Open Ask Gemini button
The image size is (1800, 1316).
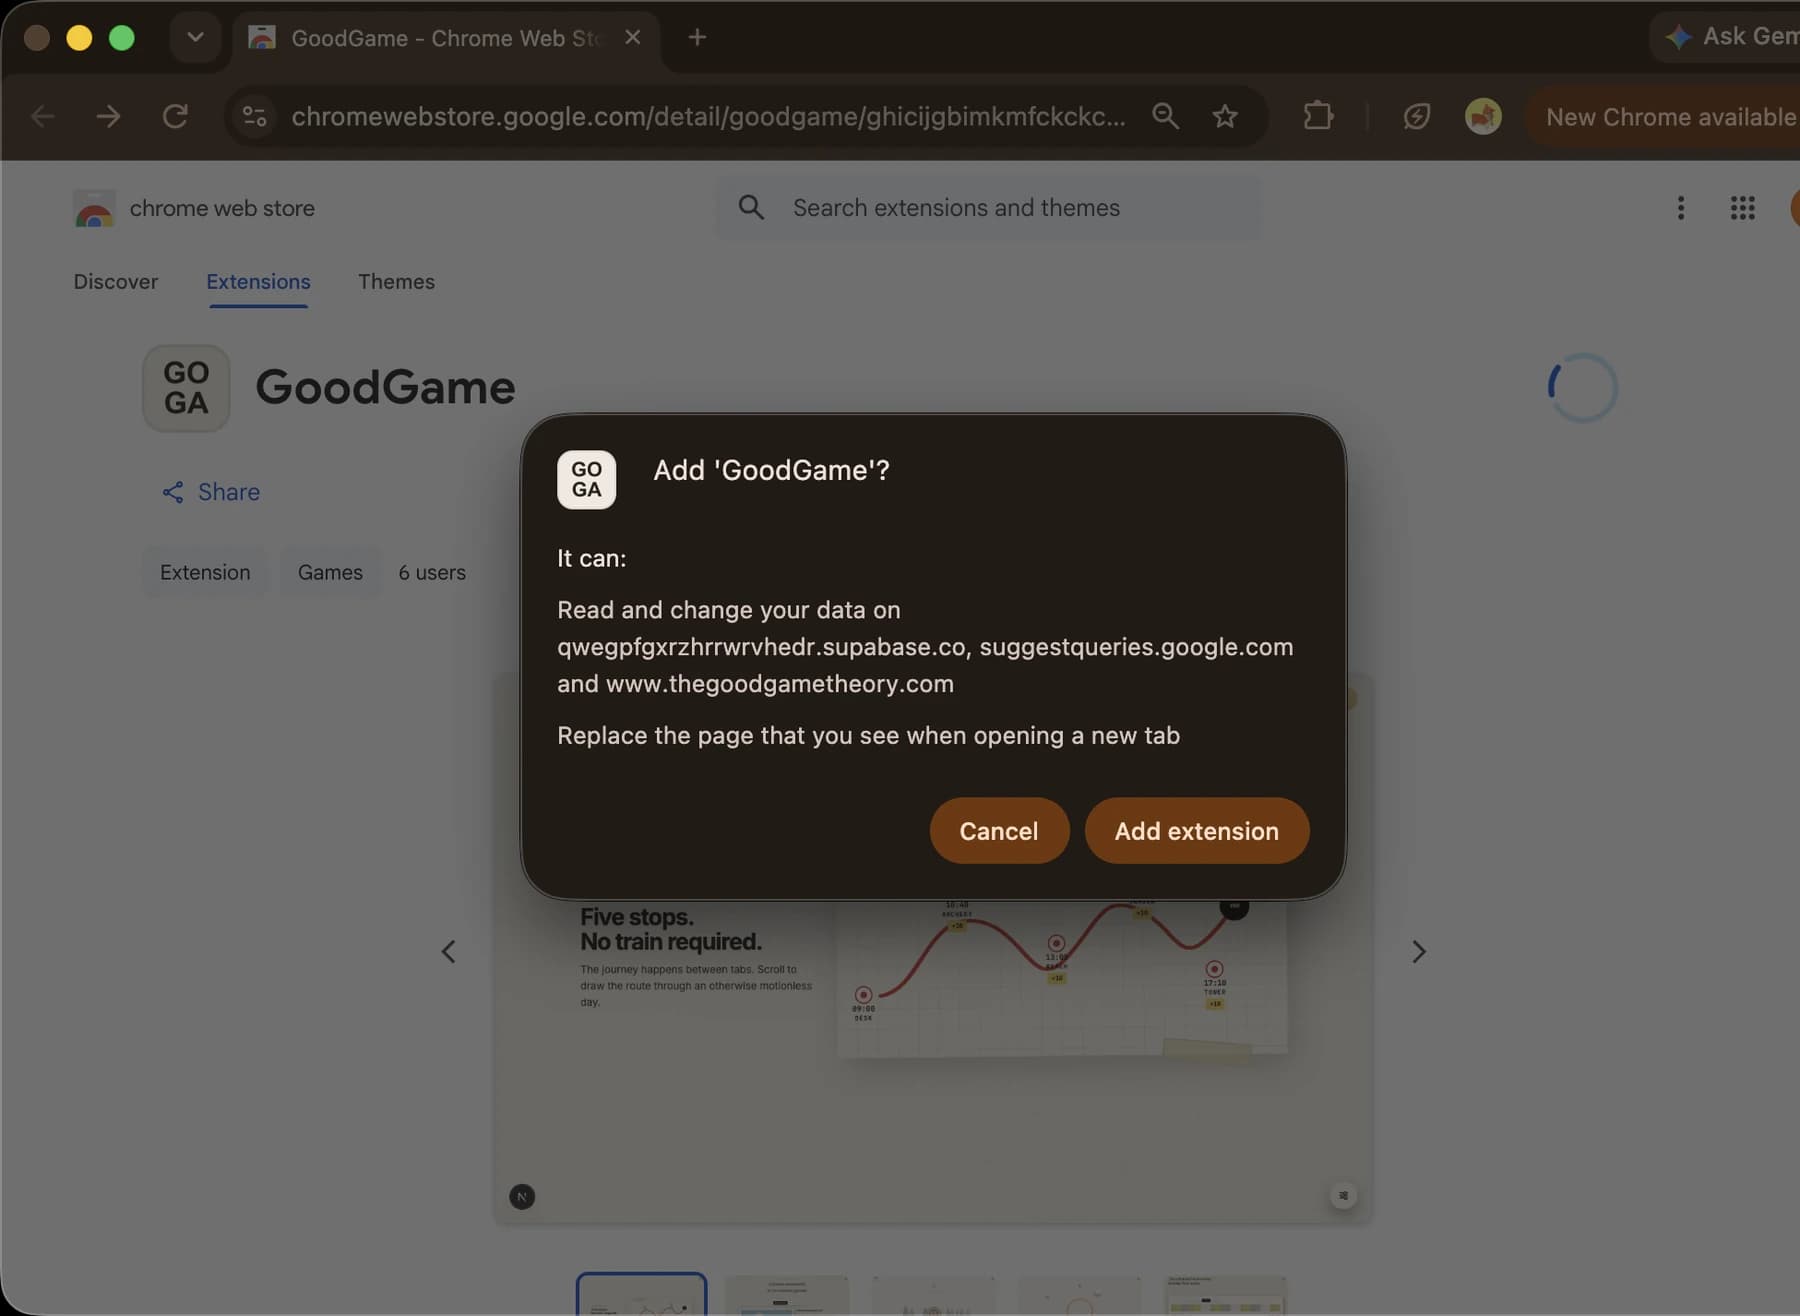[1727, 37]
